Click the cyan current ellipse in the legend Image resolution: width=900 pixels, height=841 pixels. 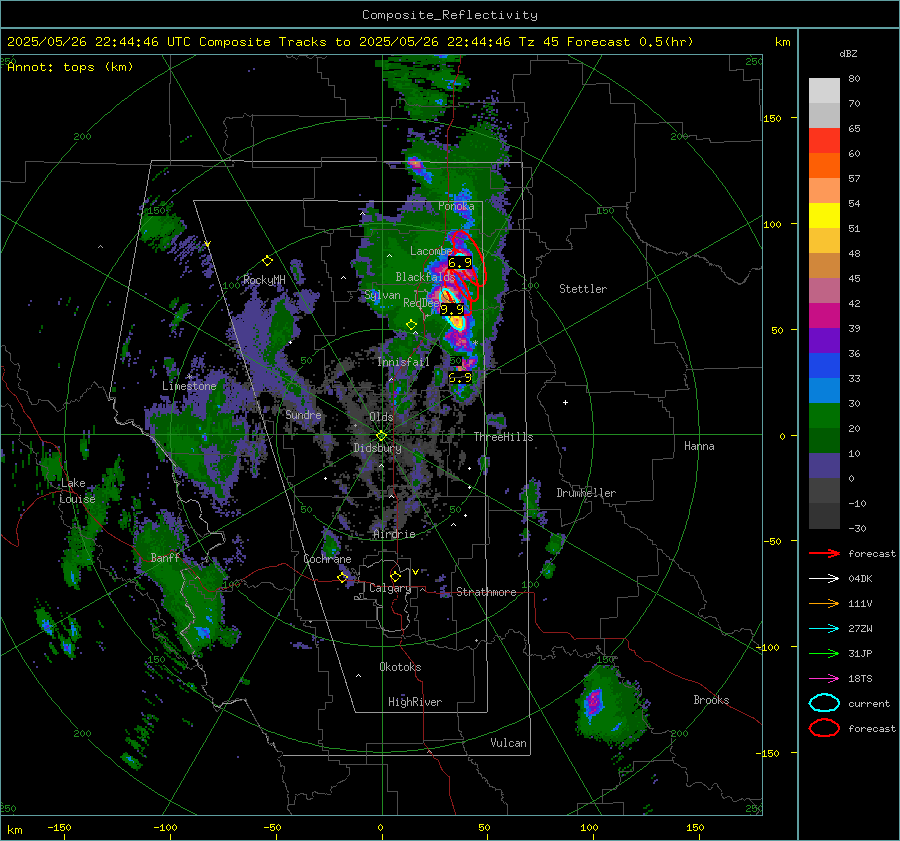click(824, 703)
